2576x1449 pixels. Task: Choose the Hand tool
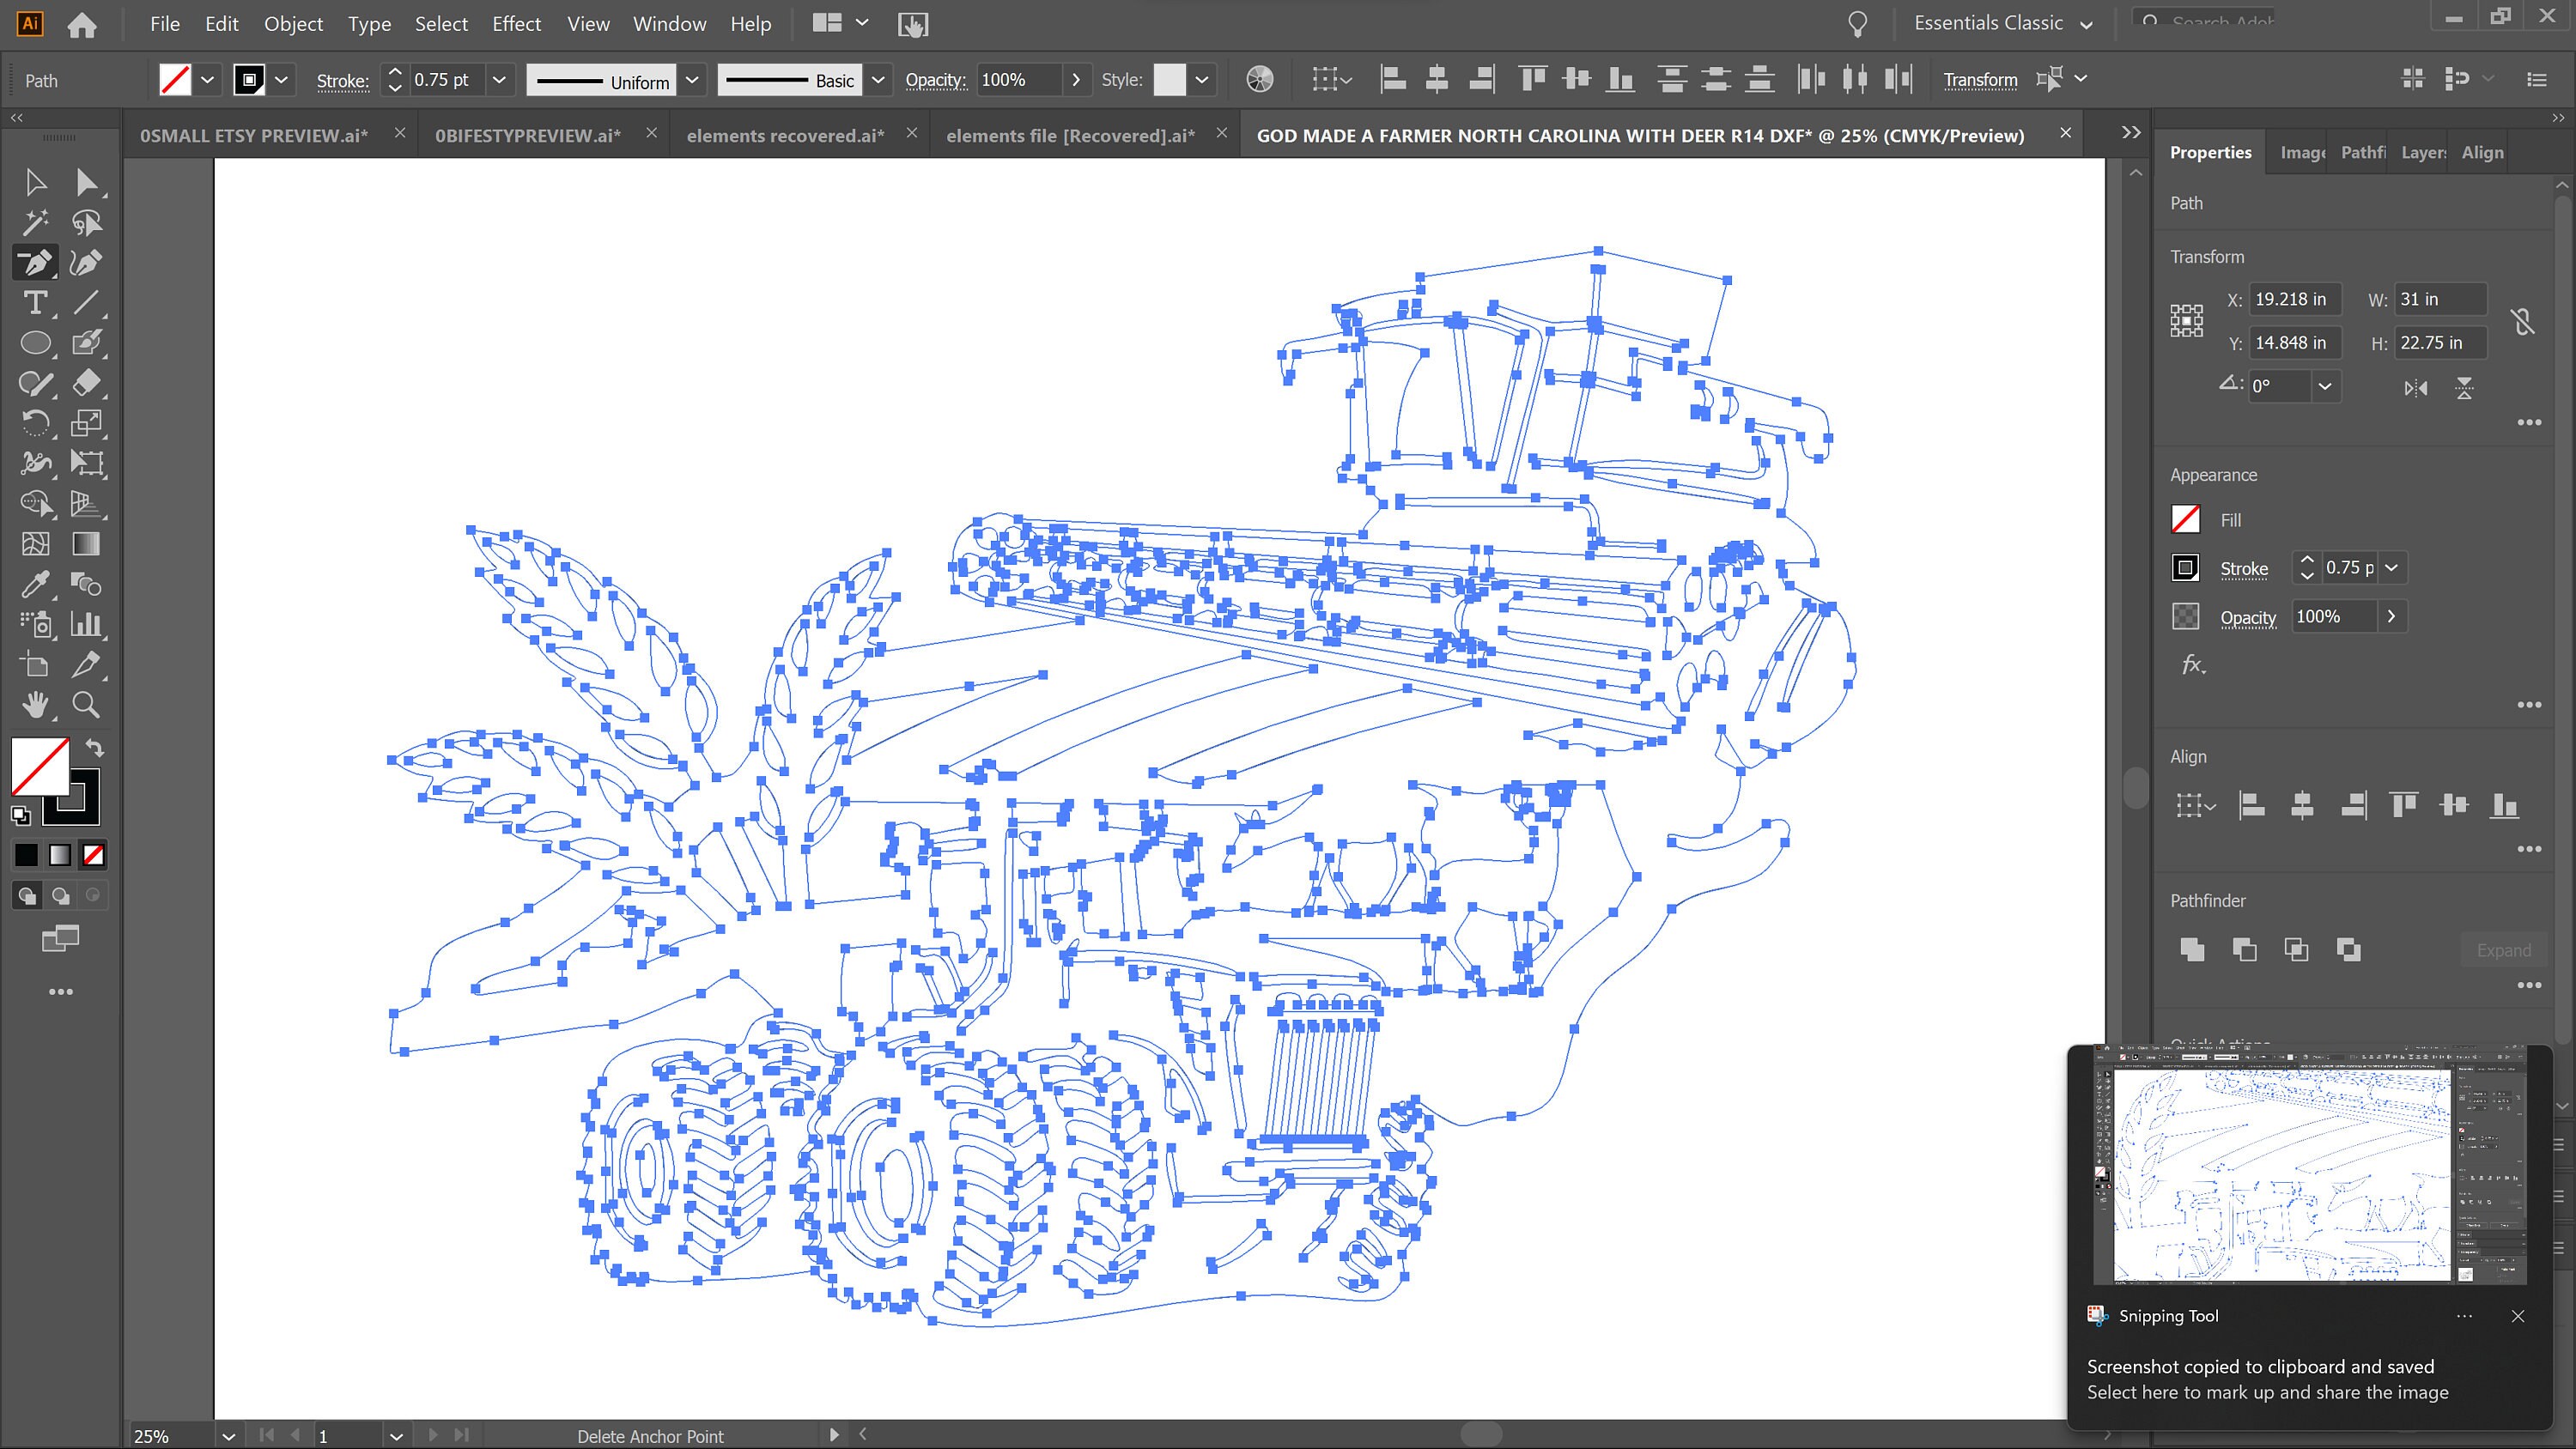coord(35,705)
